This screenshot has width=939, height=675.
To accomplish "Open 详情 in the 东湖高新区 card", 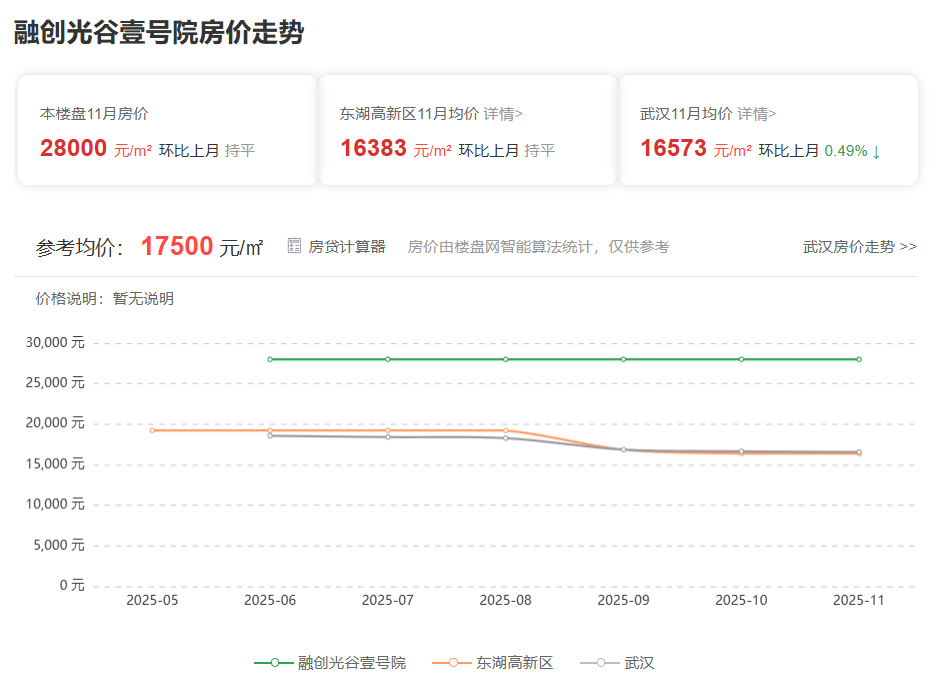I will tap(504, 113).
